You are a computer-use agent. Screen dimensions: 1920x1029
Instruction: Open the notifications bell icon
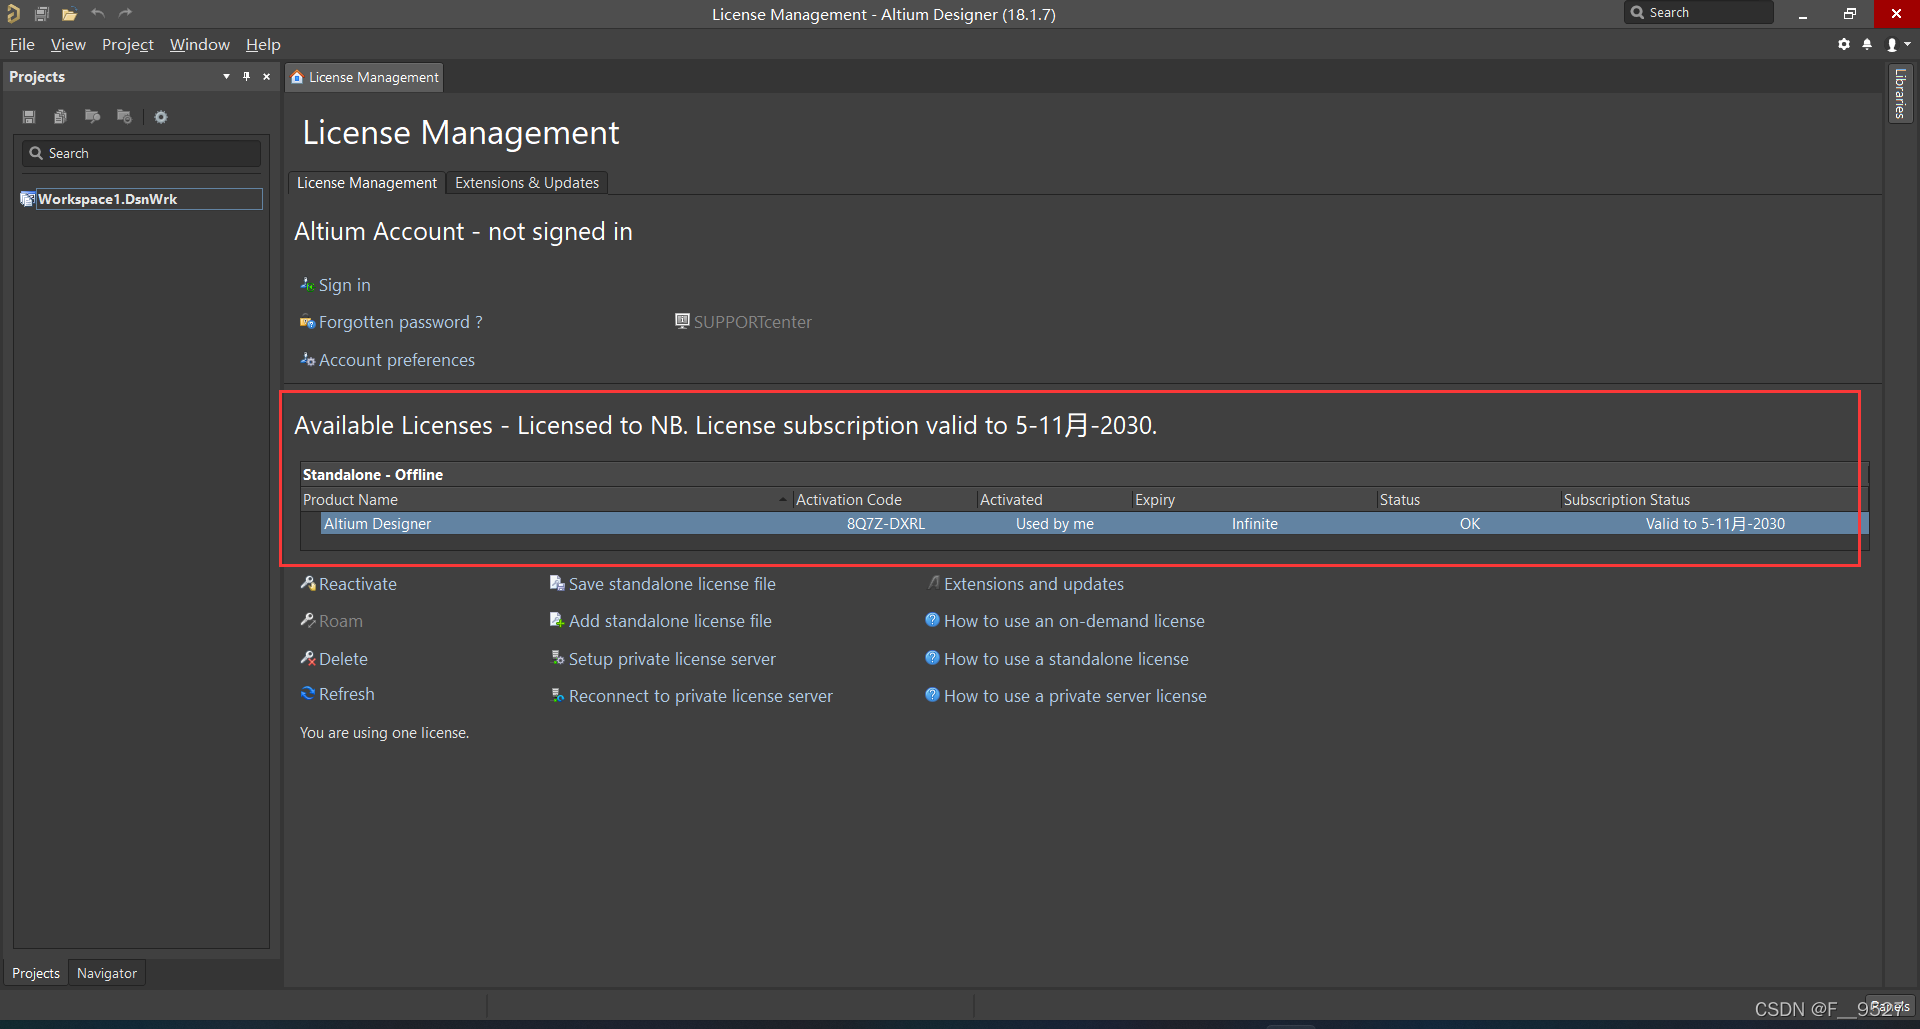[x=1867, y=45]
